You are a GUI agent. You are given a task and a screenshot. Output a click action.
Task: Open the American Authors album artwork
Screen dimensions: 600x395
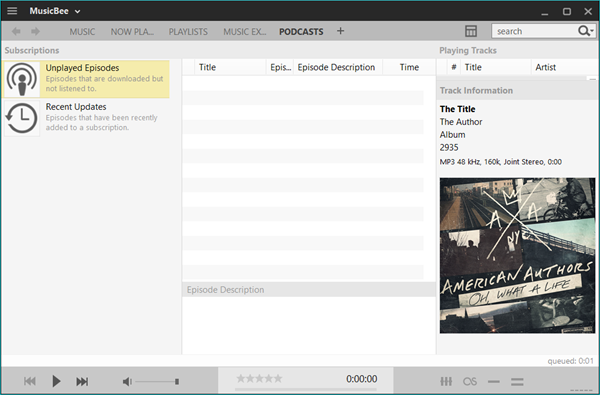click(x=517, y=255)
